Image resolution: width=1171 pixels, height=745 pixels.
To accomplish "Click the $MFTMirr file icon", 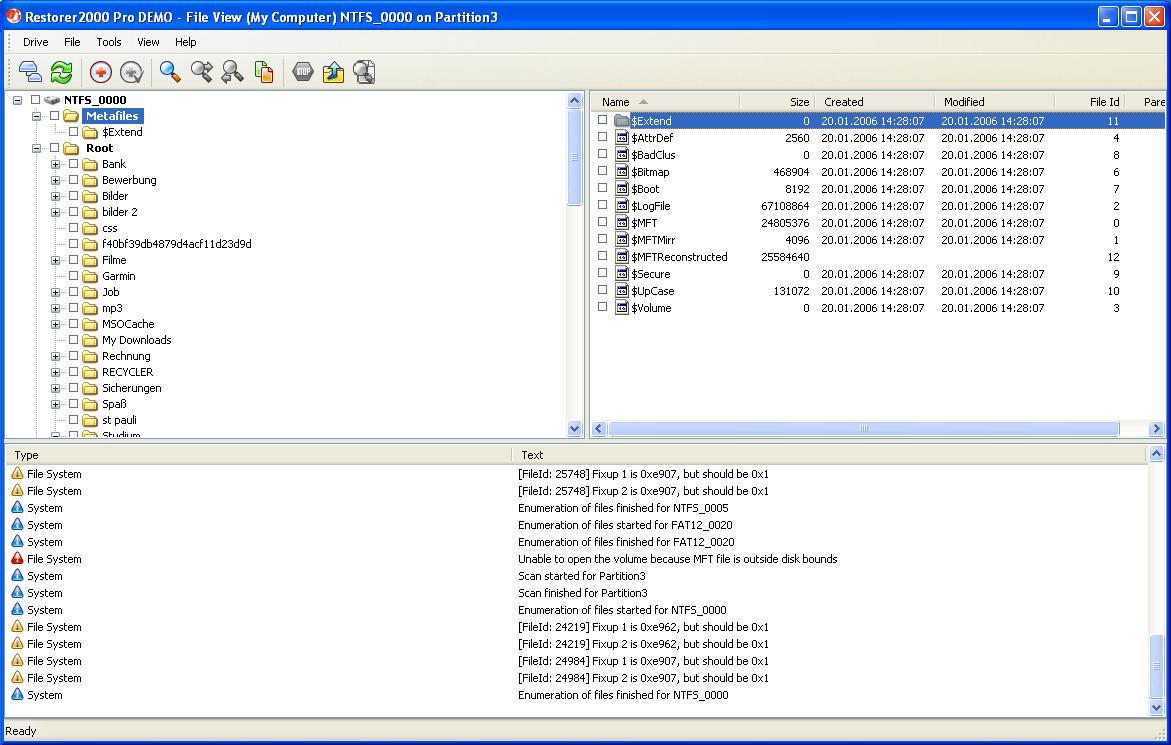I will tap(622, 240).
